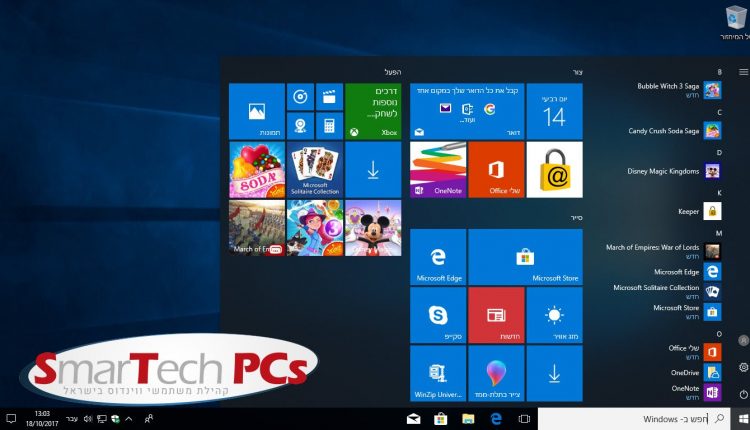Select the Recycle Bin desktop icon
Image resolution: width=750 pixels, height=430 pixels.
[734, 23]
